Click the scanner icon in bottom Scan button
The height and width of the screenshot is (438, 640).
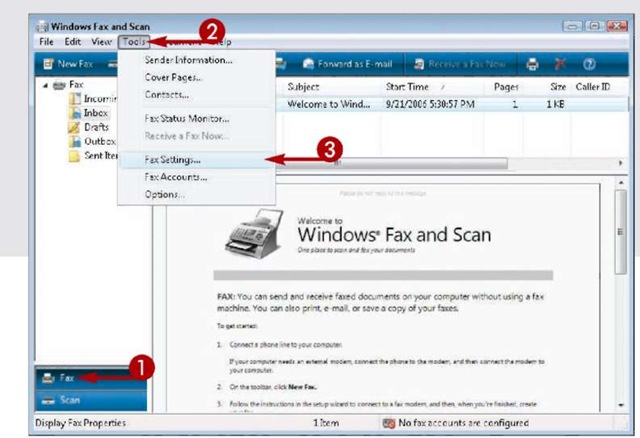click(x=48, y=400)
